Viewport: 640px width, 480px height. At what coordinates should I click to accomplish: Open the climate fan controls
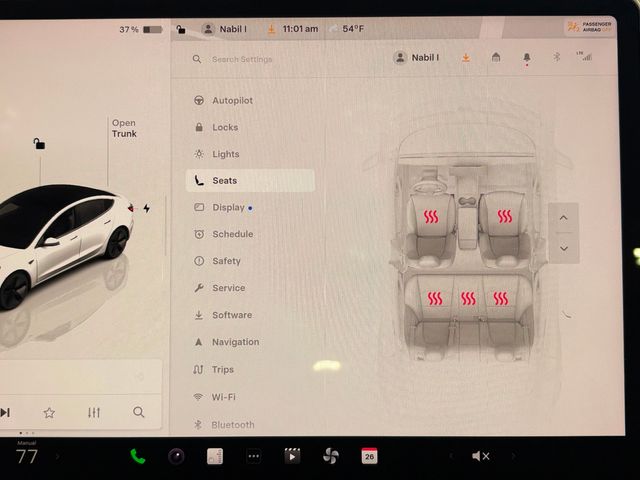click(x=331, y=456)
